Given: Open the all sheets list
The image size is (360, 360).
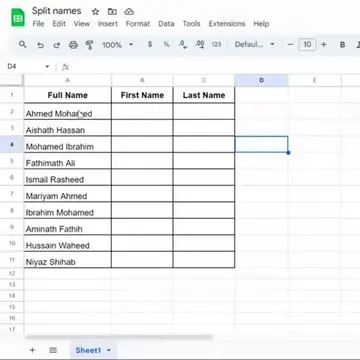Looking at the screenshot, I should (53, 350).
